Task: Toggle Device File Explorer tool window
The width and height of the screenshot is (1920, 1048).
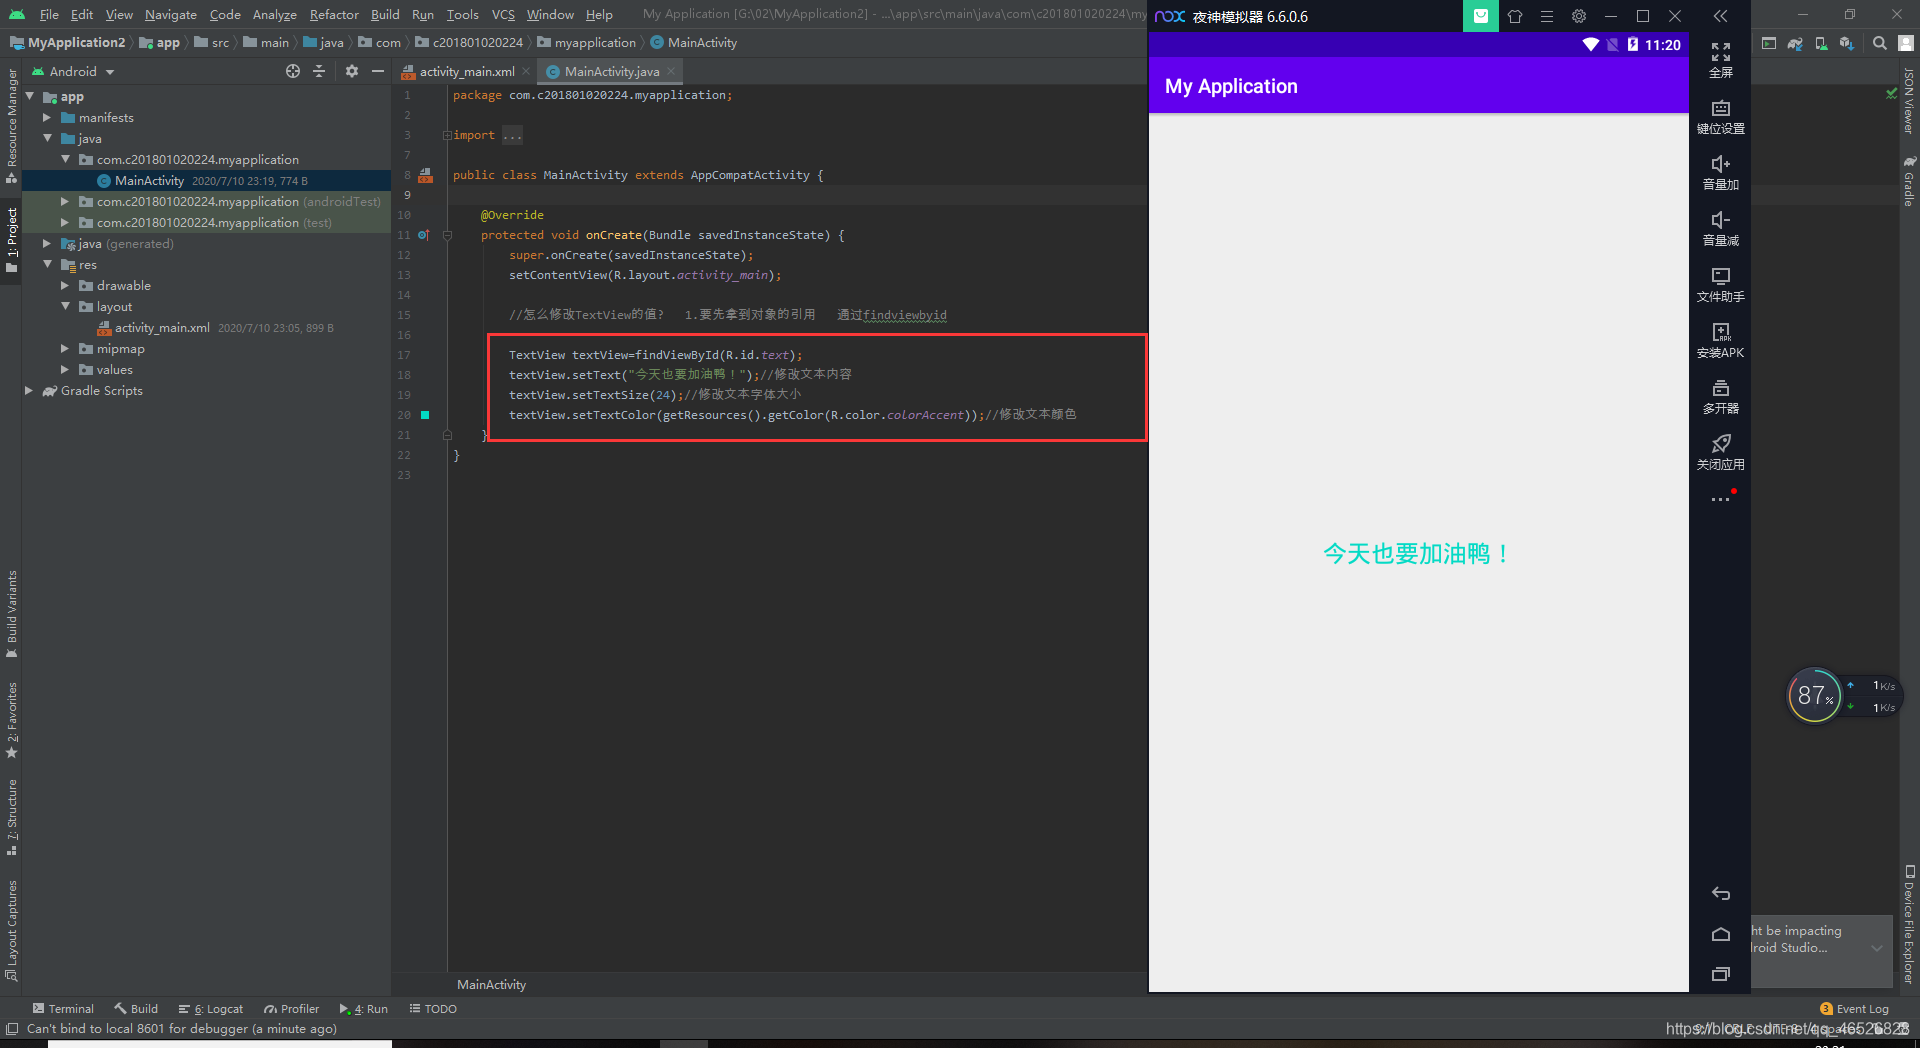Action: [1909, 925]
